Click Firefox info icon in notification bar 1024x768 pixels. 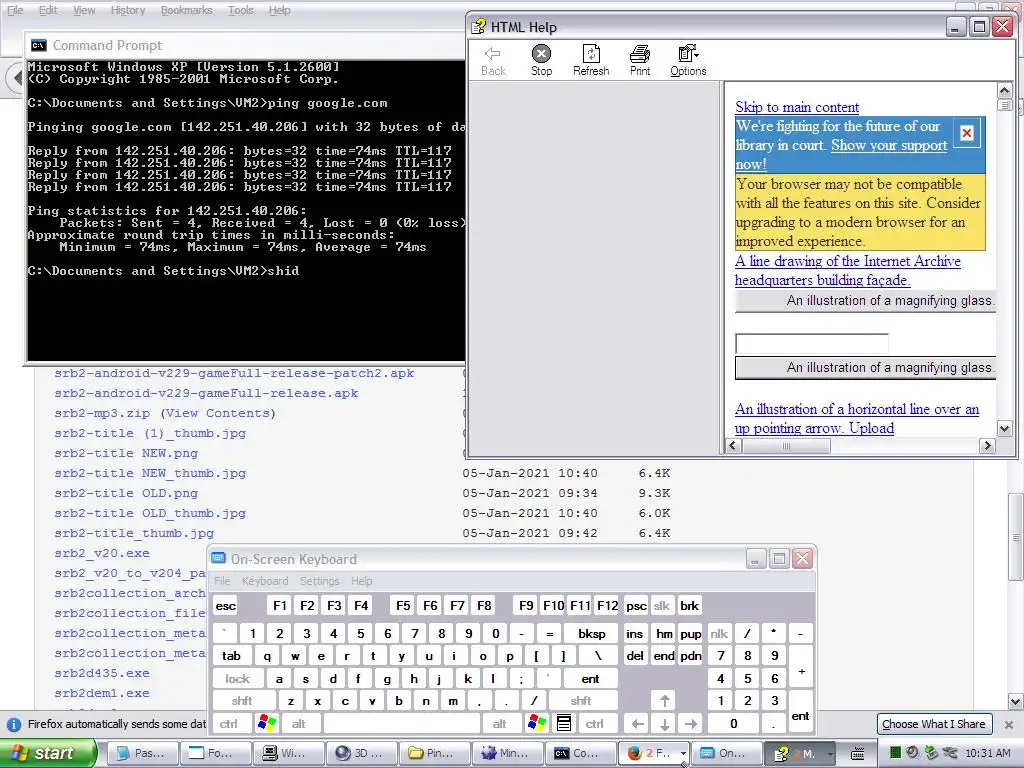coord(14,724)
